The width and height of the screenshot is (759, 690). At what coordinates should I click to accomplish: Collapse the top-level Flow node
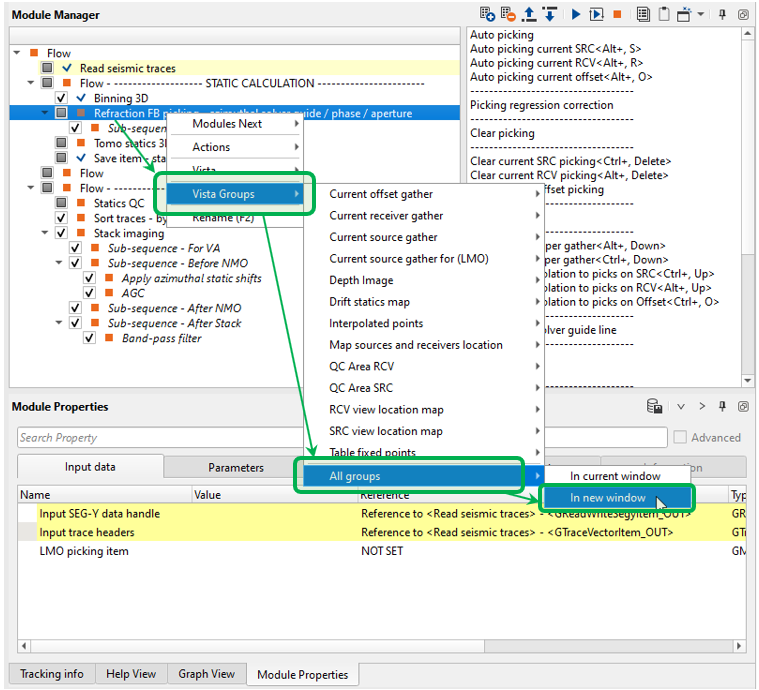pos(18,53)
